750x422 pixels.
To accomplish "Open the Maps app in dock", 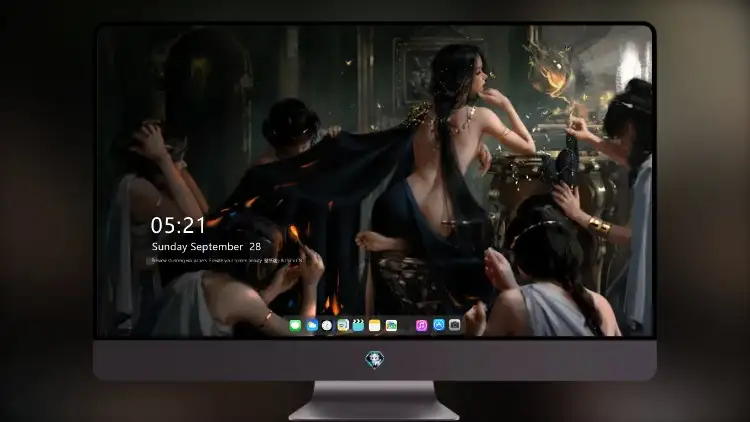I will pyautogui.click(x=391, y=325).
